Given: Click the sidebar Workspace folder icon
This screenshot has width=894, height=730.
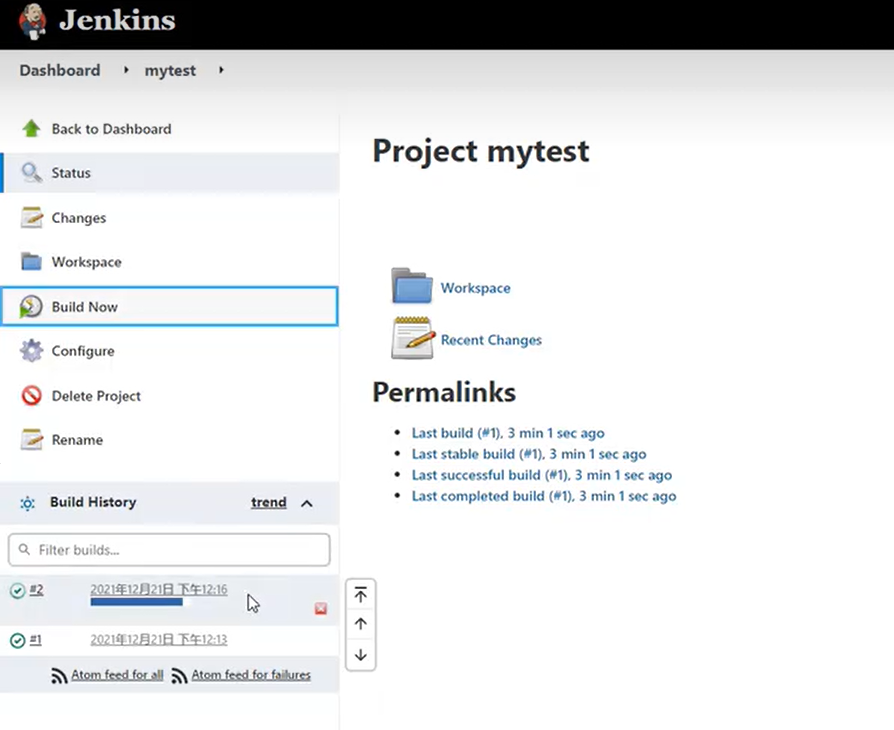Looking at the screenshot, I should 31,261.
